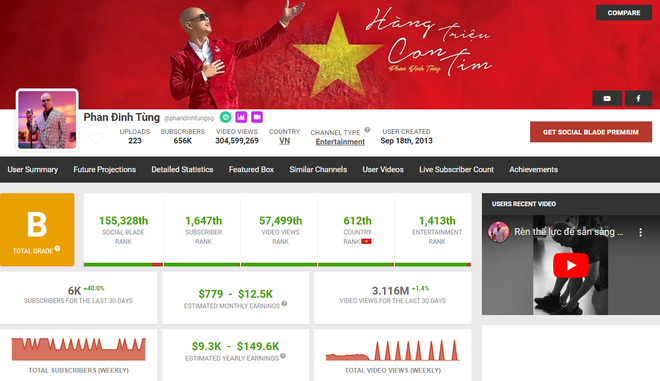Image resolution: width=660 pixels, height=381 pixels.
Task: Click the $9.3K - $149.6K yearly earnings
Action: [x=235, y=346]
